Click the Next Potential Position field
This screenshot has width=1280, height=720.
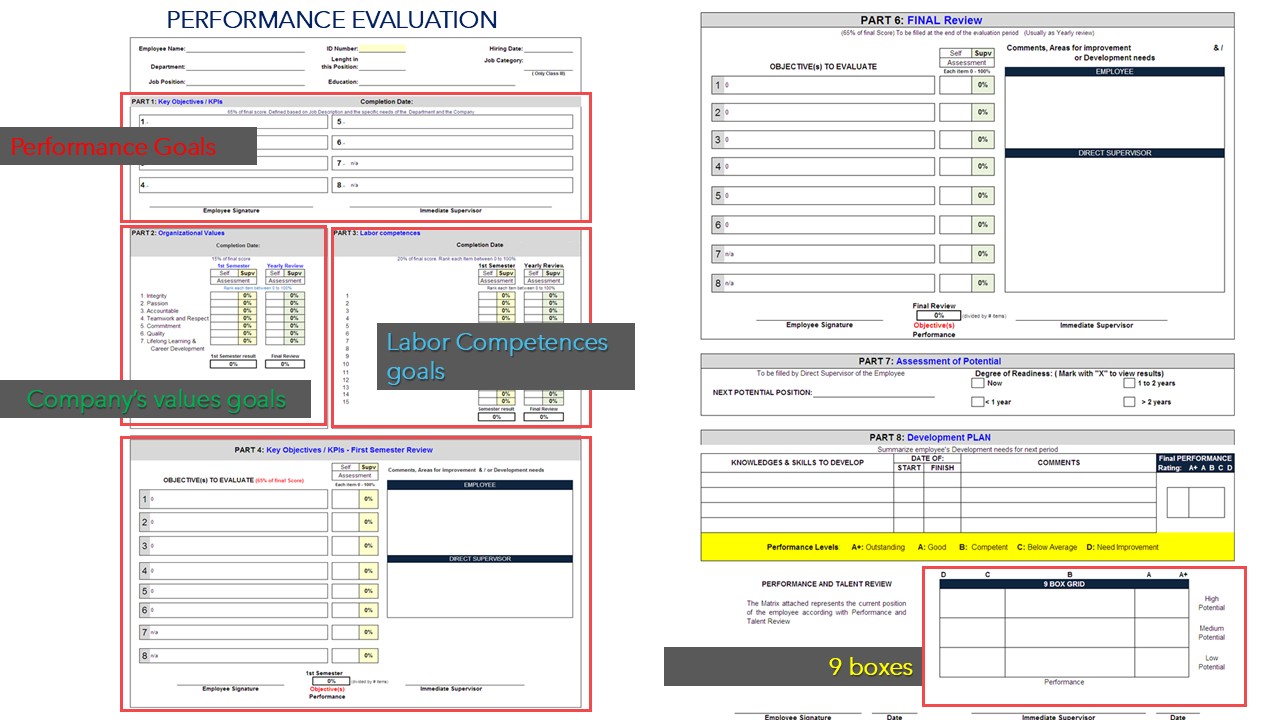tap(873, 393)
